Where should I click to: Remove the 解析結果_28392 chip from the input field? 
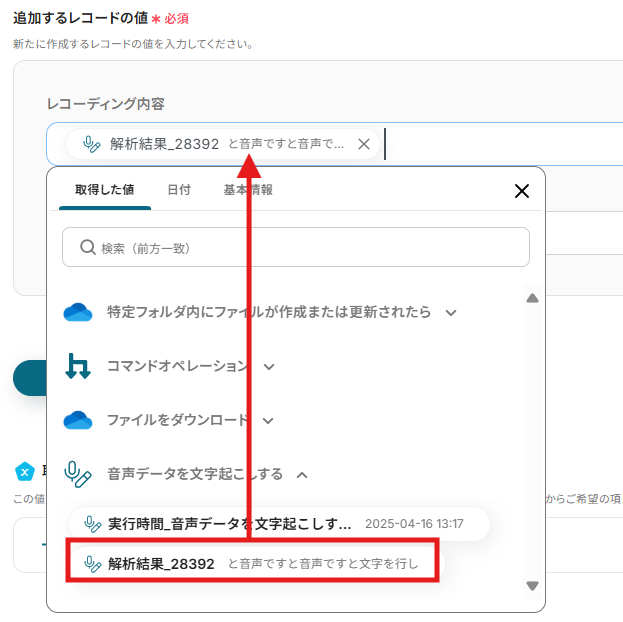pyautogui.click(x=364, y=144)
